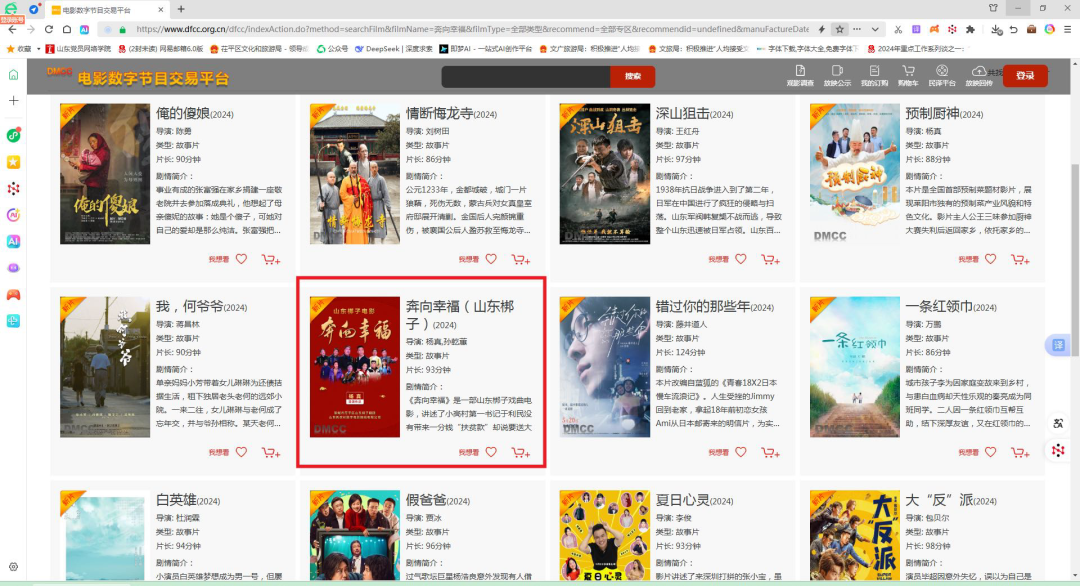Open sidebar settings gear icon
Image resolution: width=1080 pixels, height=586 pixels.
point(13,567)
